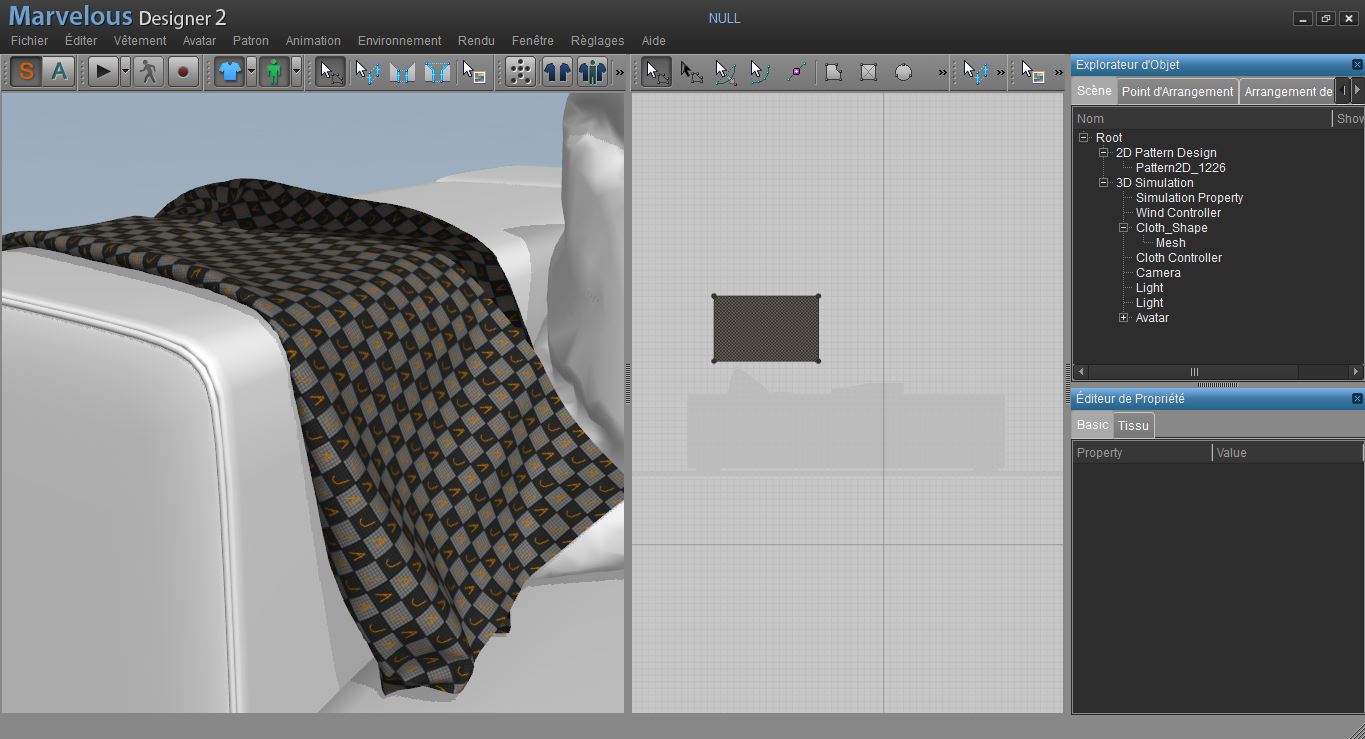Show arrangement points with the dotted icon
1365x739 pixels.
pyautogui.click(x=520, y=72)
